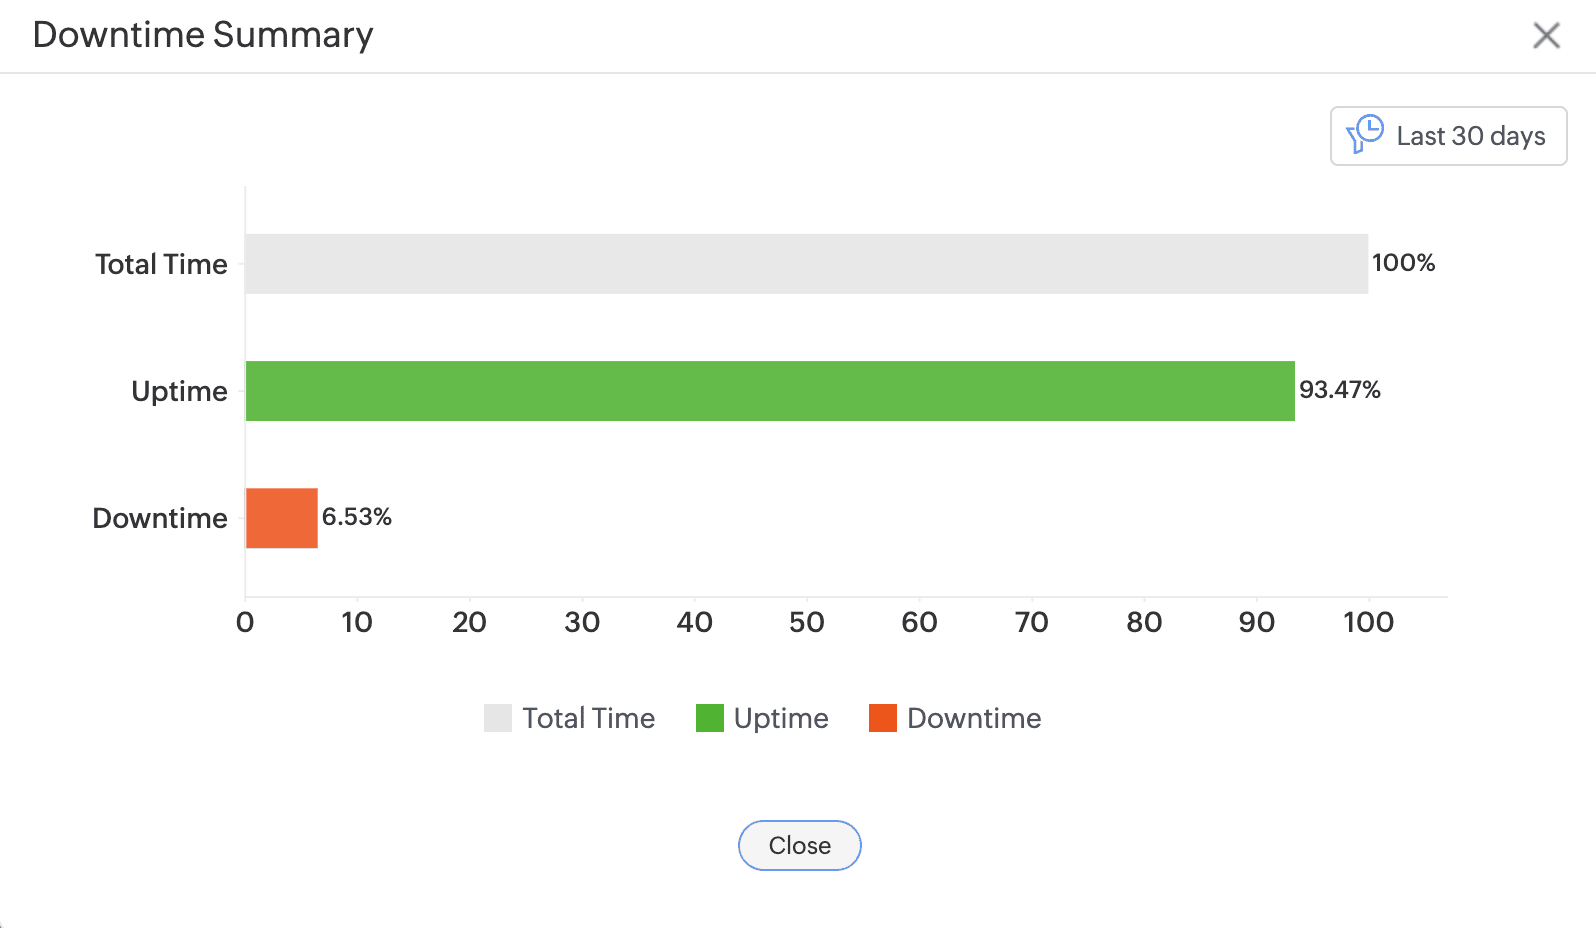Click the gray Total Time bar
Viewport: 1596px width, 928px height.
coord(806,264)
